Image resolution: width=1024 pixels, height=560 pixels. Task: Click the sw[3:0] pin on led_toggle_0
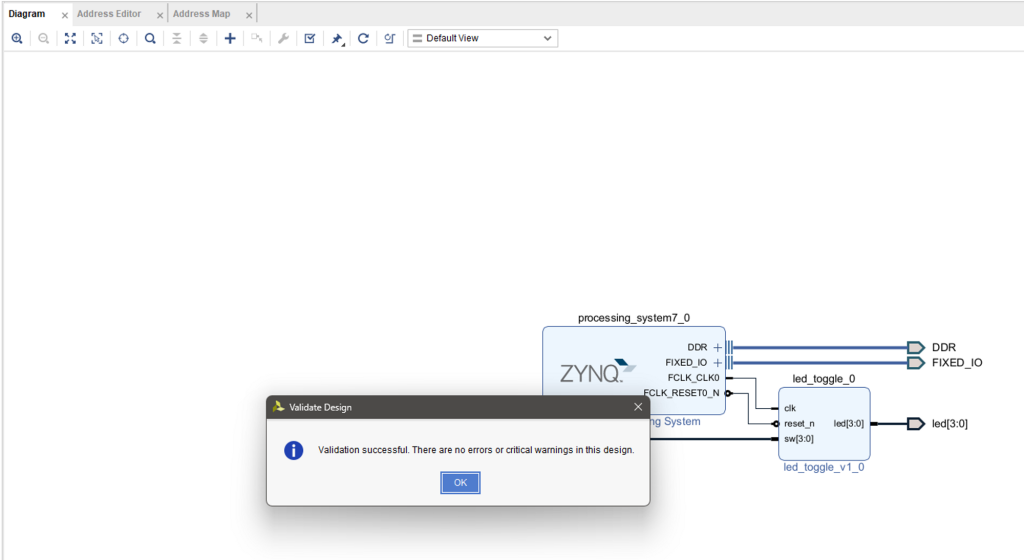click(x=799, y=439)
